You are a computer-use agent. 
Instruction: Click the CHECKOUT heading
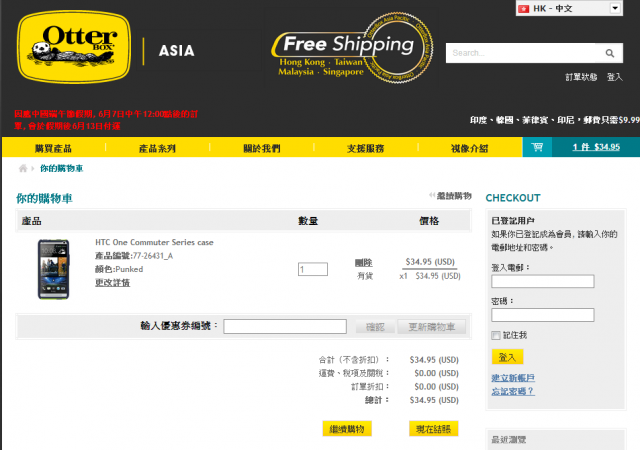coord(513,198)
